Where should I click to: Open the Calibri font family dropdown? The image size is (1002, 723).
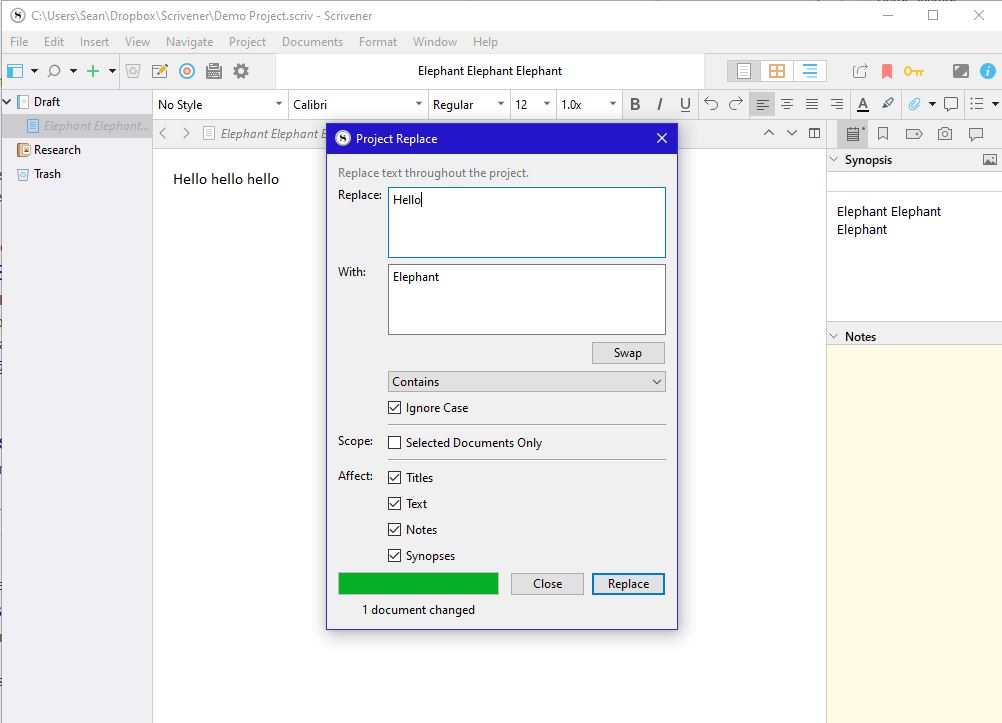click(357, 104)
